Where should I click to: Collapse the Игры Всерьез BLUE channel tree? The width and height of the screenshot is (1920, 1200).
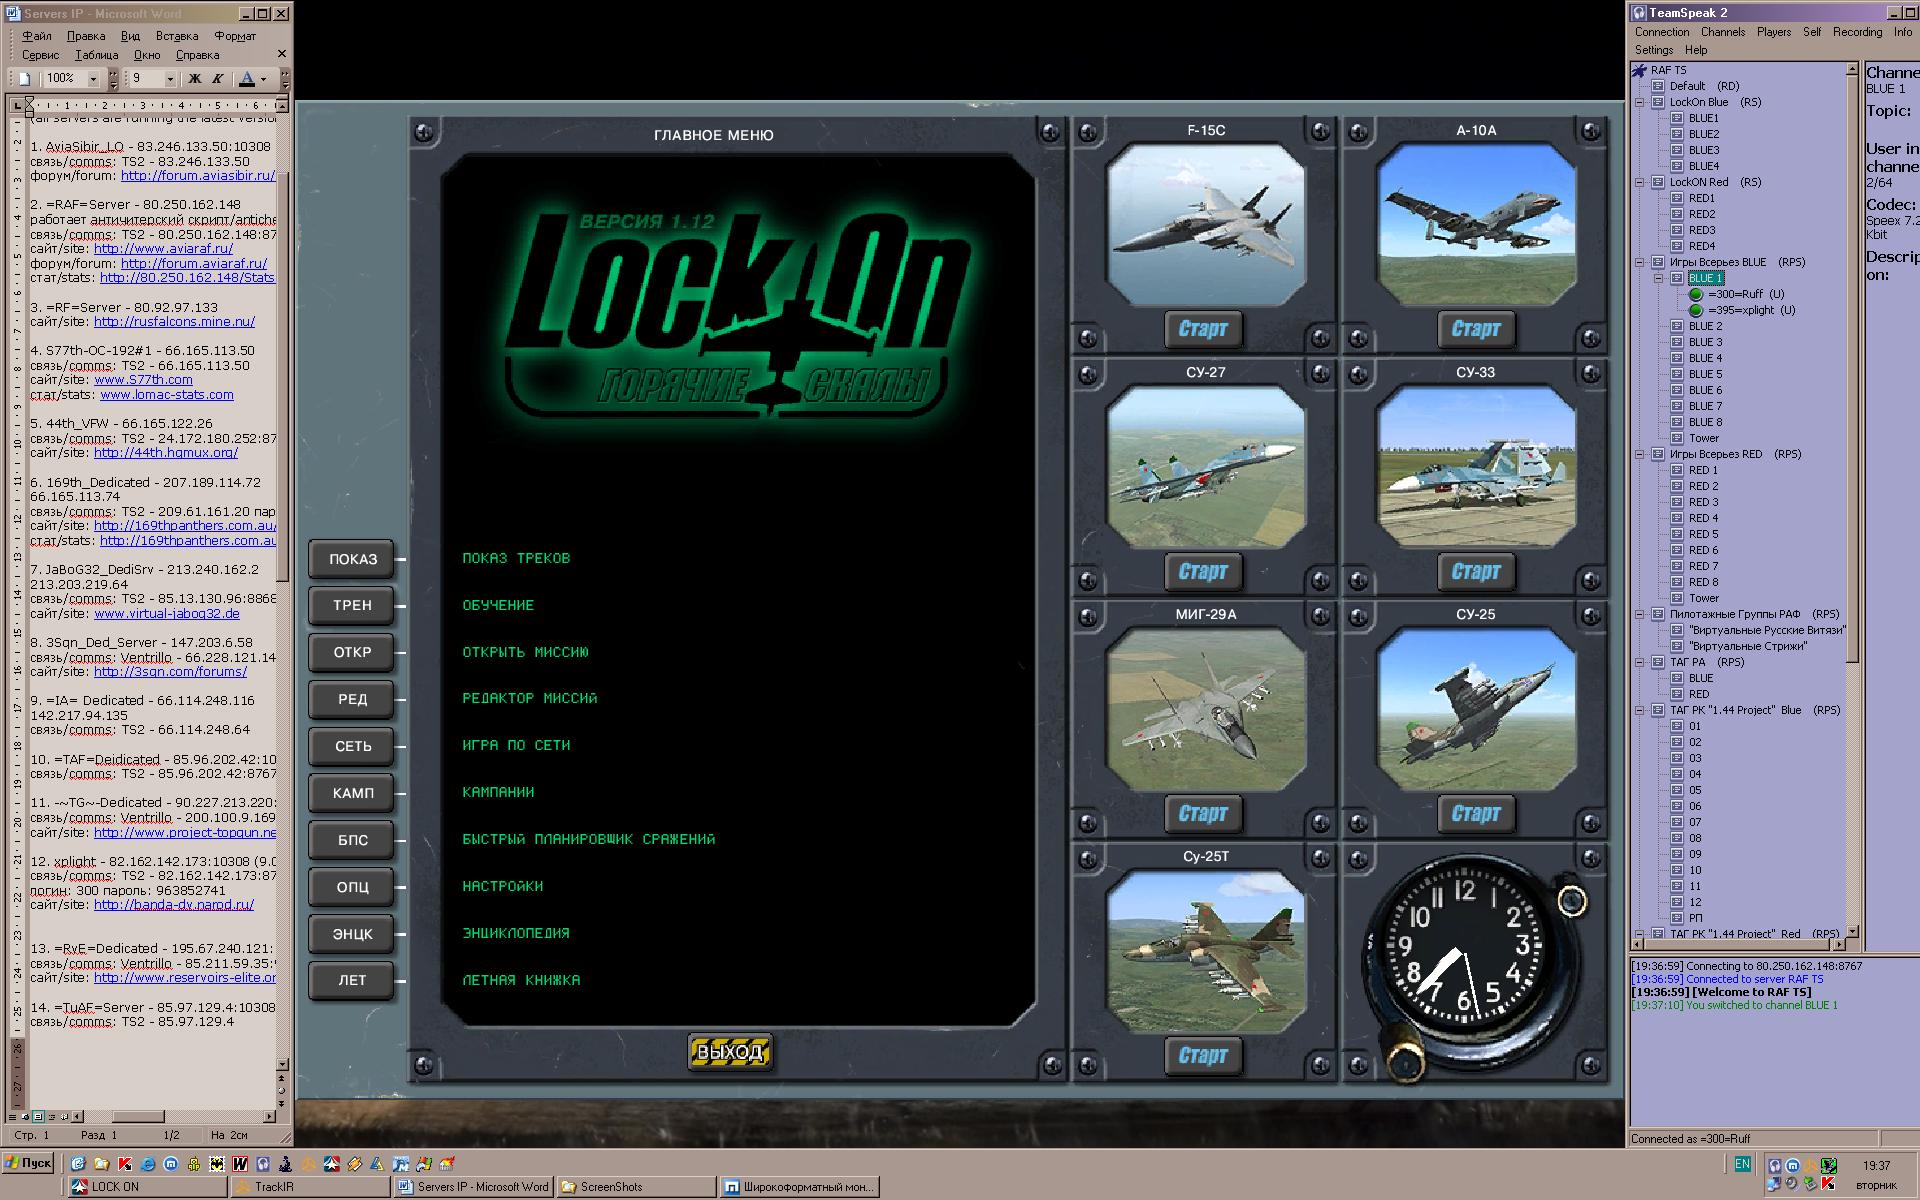[x=1640, y=262]
